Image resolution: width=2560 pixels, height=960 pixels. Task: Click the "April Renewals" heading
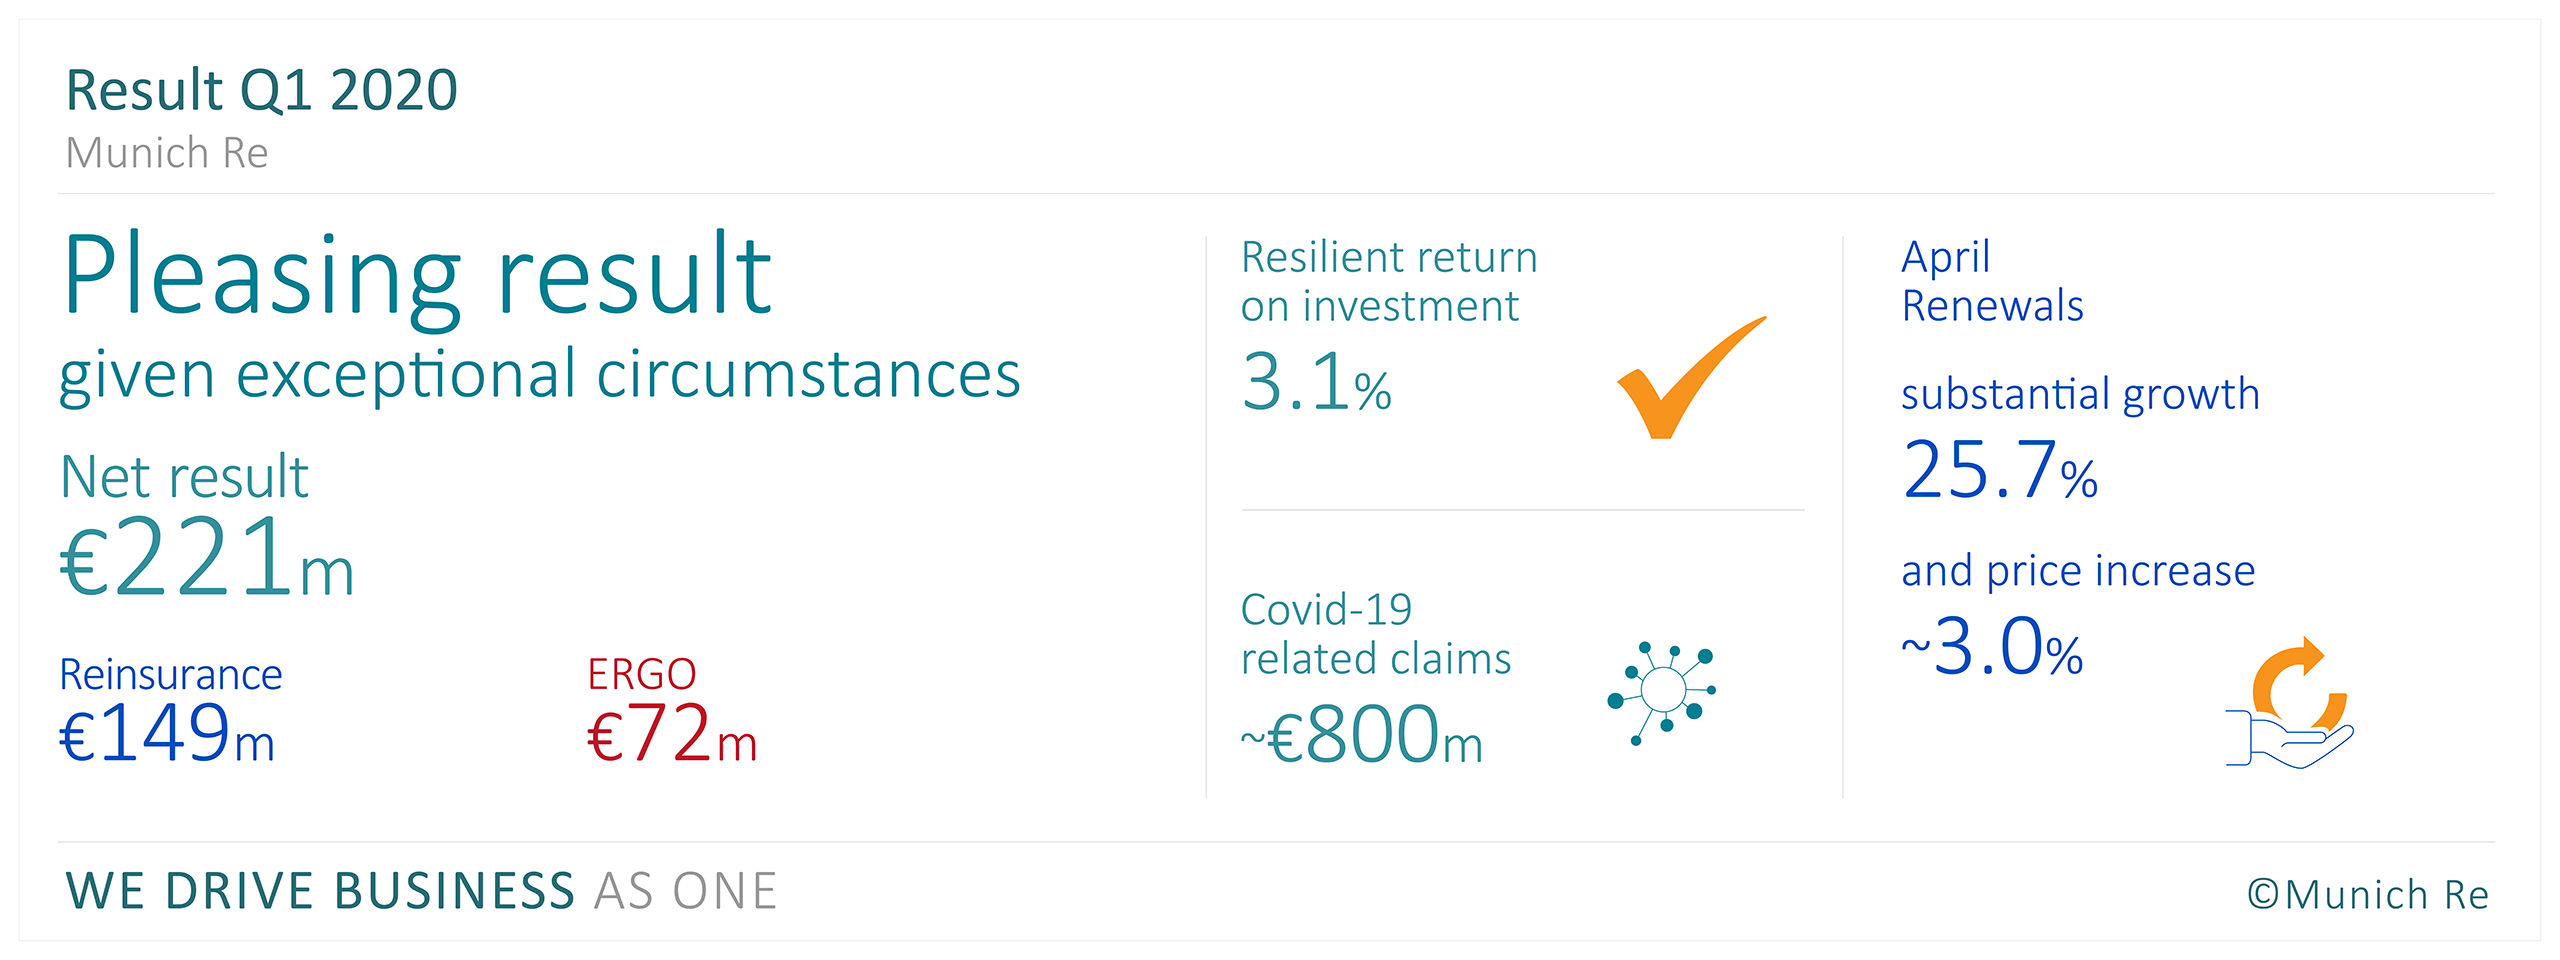pyautogui.click(x=1992, y=282)
